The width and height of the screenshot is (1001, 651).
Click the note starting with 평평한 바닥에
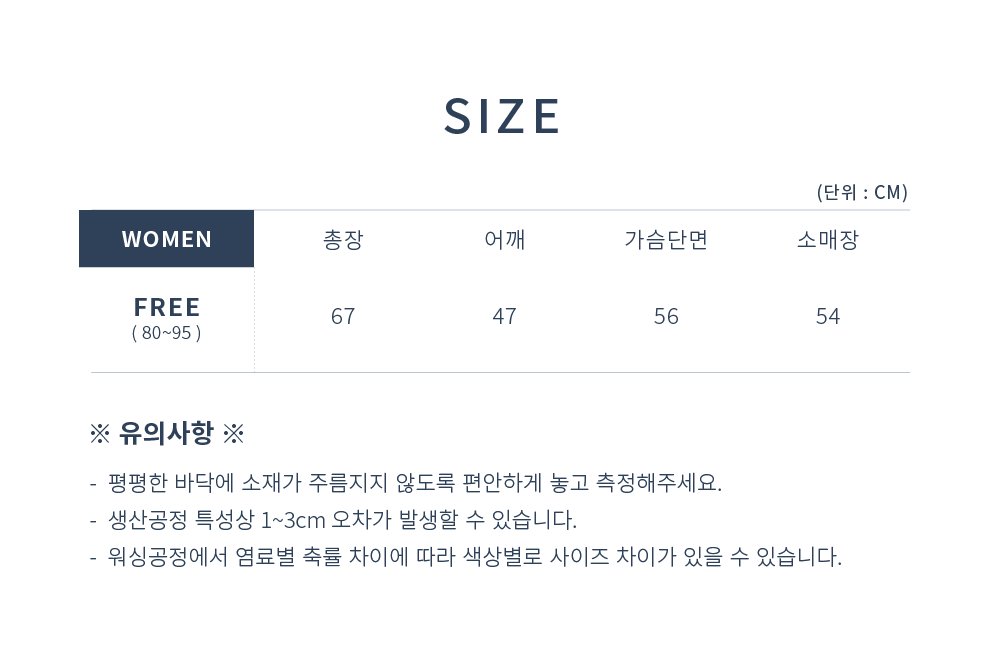(x=414, y=483)
